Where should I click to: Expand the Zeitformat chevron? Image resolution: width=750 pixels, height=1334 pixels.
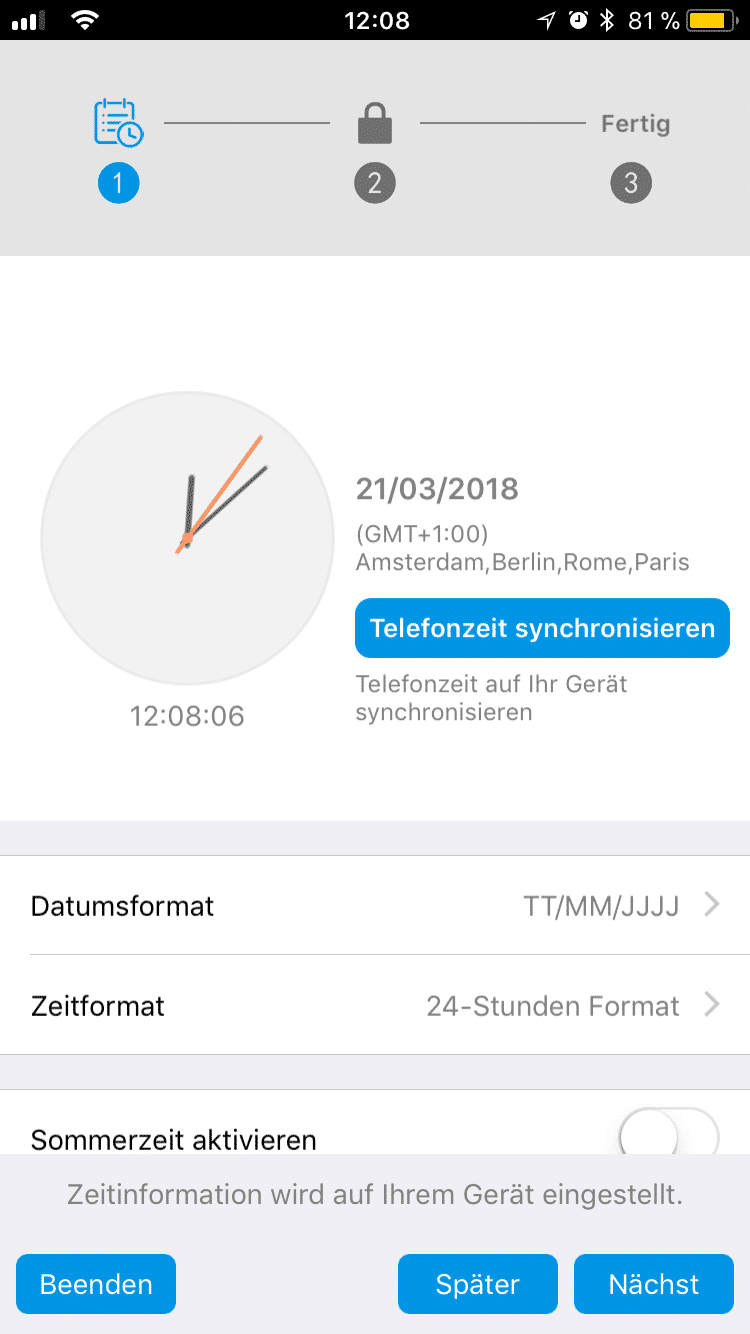(x=712, y=1004)
